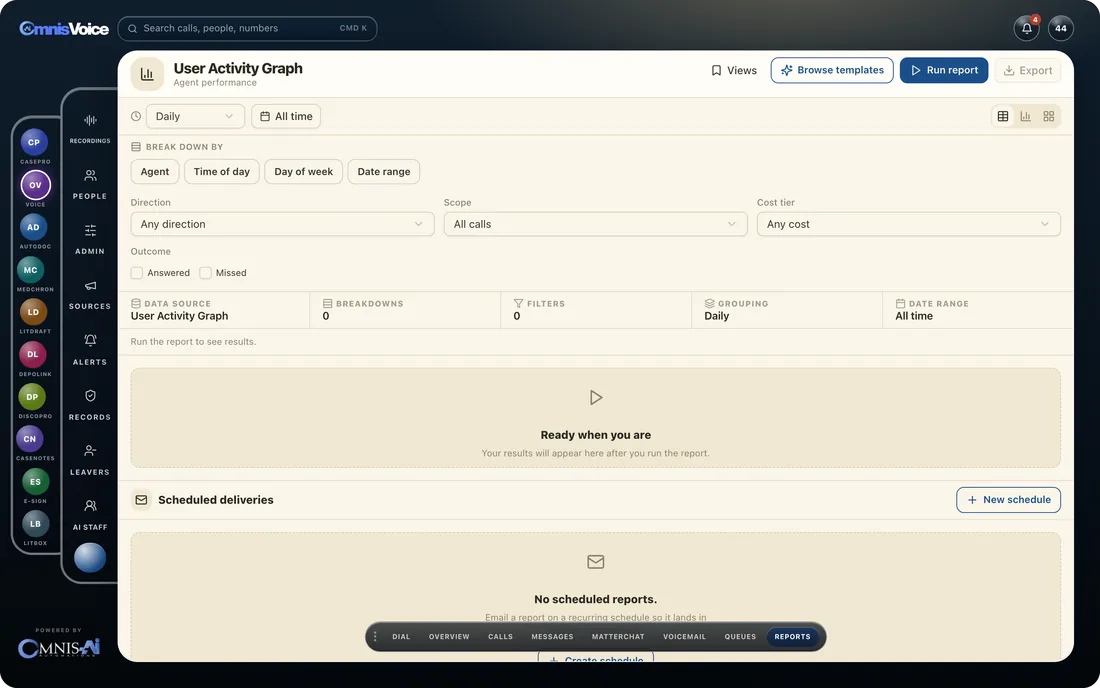
Task: Click 'No scheduled reports.' text
Action: (x=596, y=600)
